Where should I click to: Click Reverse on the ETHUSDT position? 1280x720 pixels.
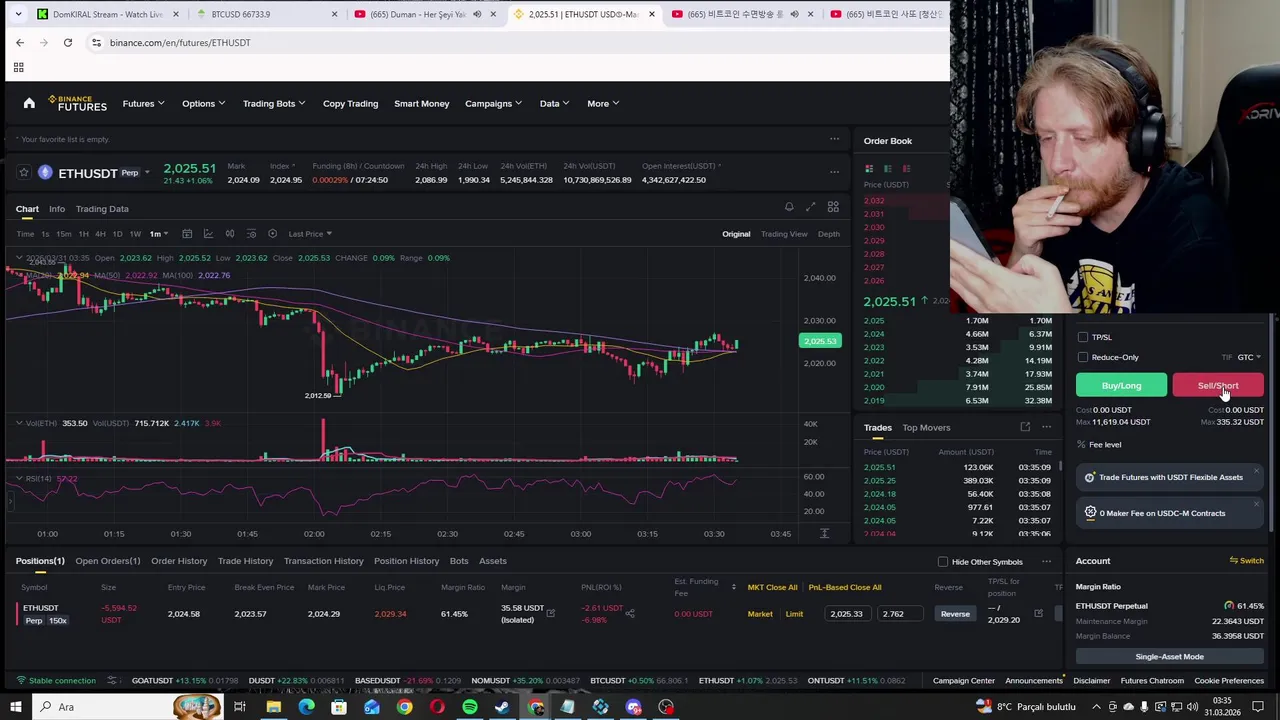[955, 613]
